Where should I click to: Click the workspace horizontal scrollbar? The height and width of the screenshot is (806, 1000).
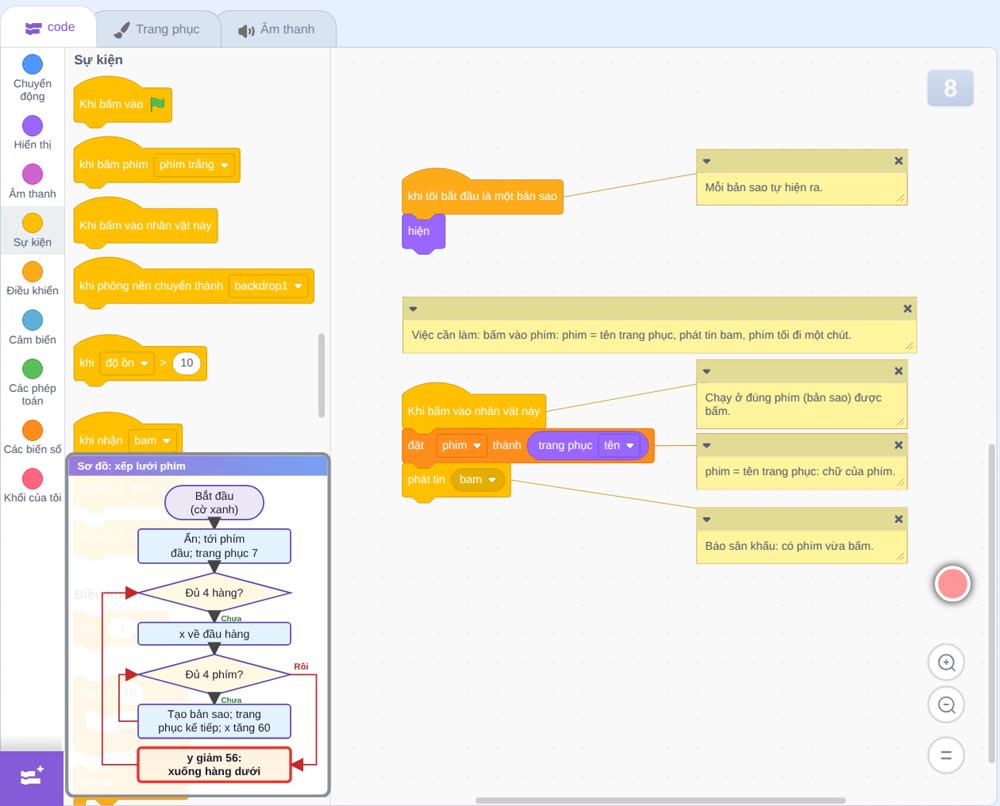(661, 800)
